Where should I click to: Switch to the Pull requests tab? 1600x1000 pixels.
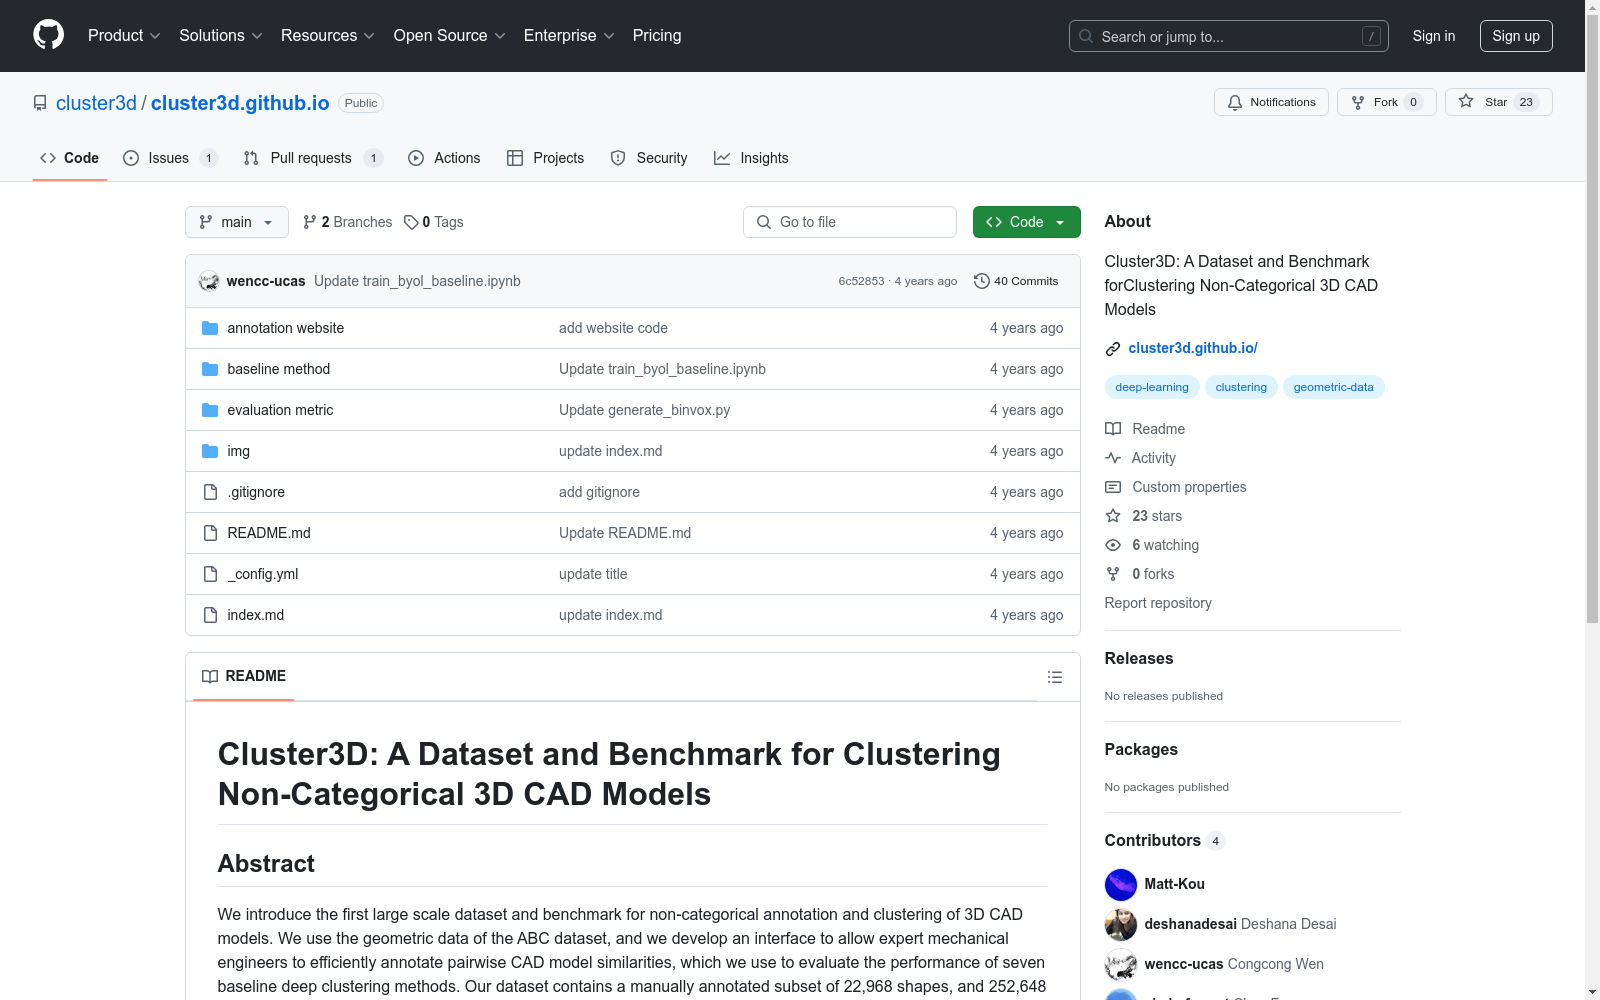pyautogui.click(x=313, y=158)
